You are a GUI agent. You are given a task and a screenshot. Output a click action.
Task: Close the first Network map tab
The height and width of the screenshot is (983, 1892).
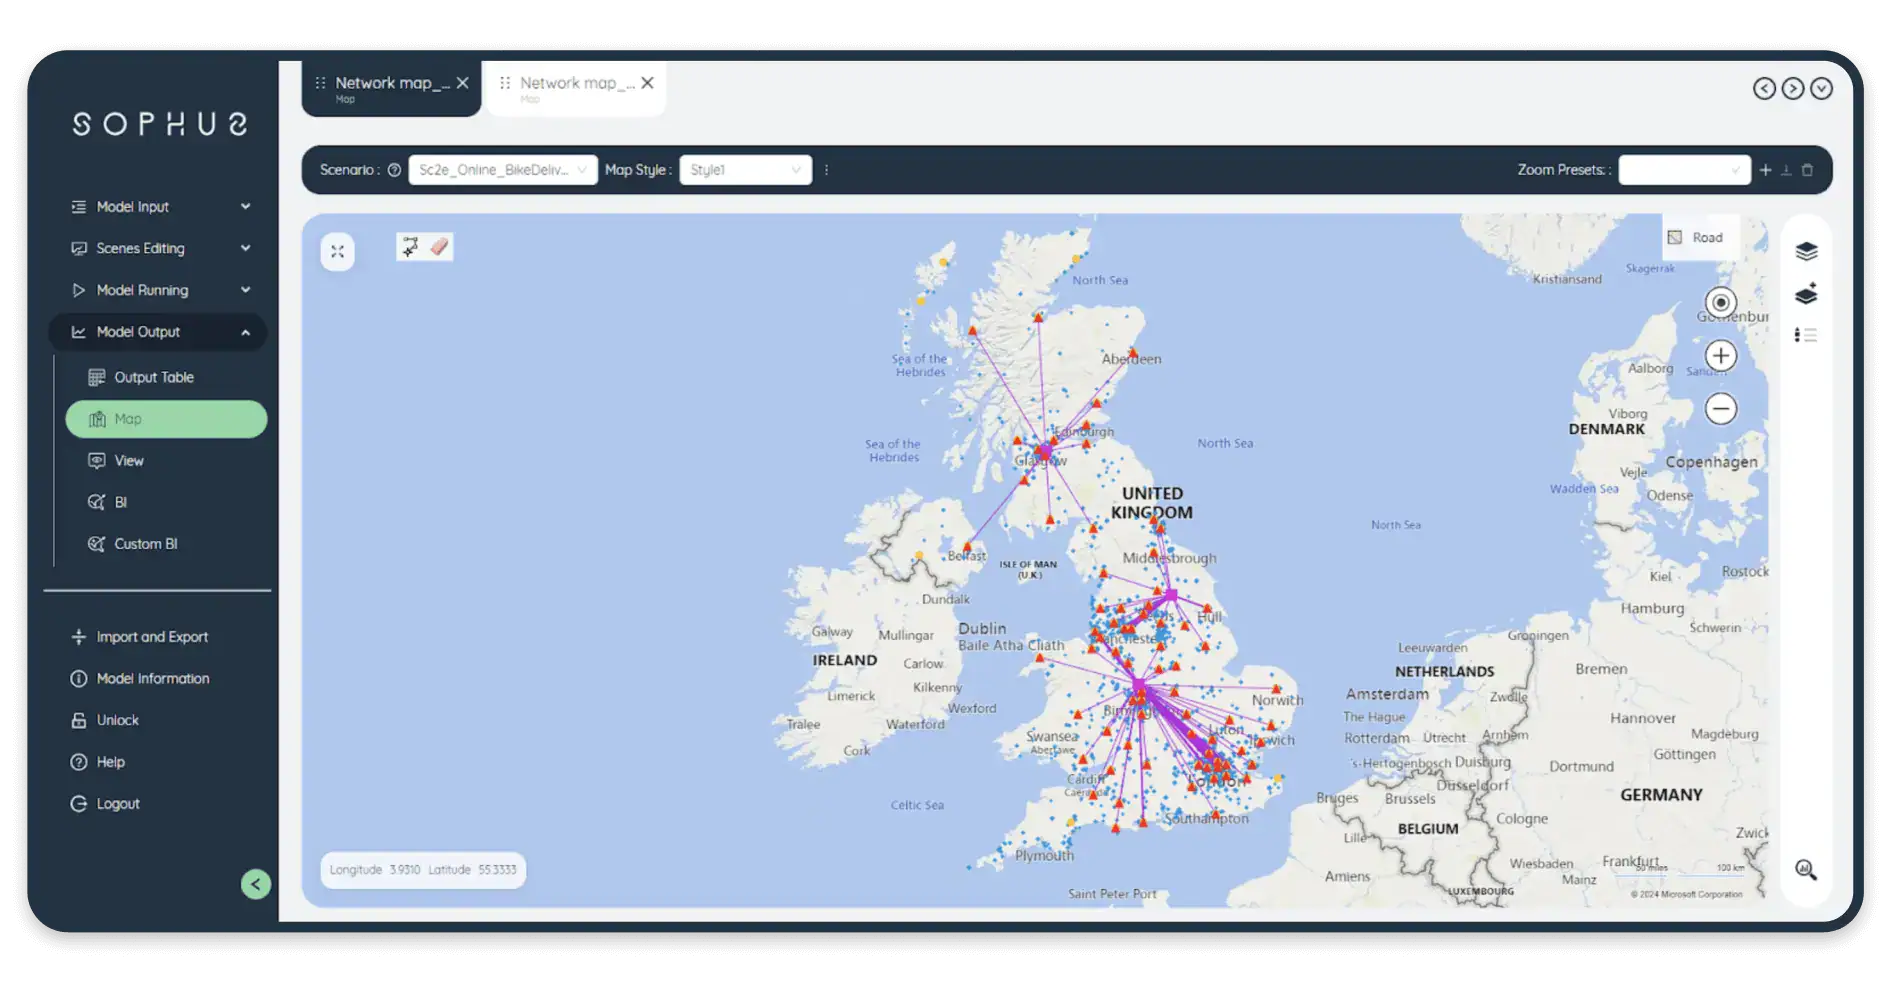463,83
